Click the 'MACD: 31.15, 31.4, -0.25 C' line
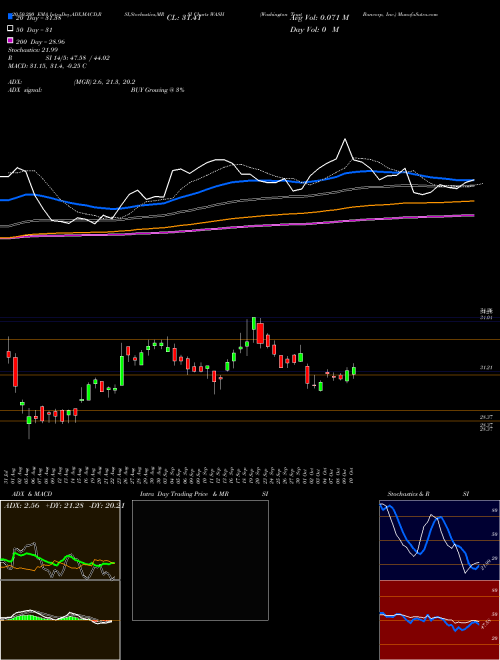Viewport: 500px width, 660px height. click(47, 66)
